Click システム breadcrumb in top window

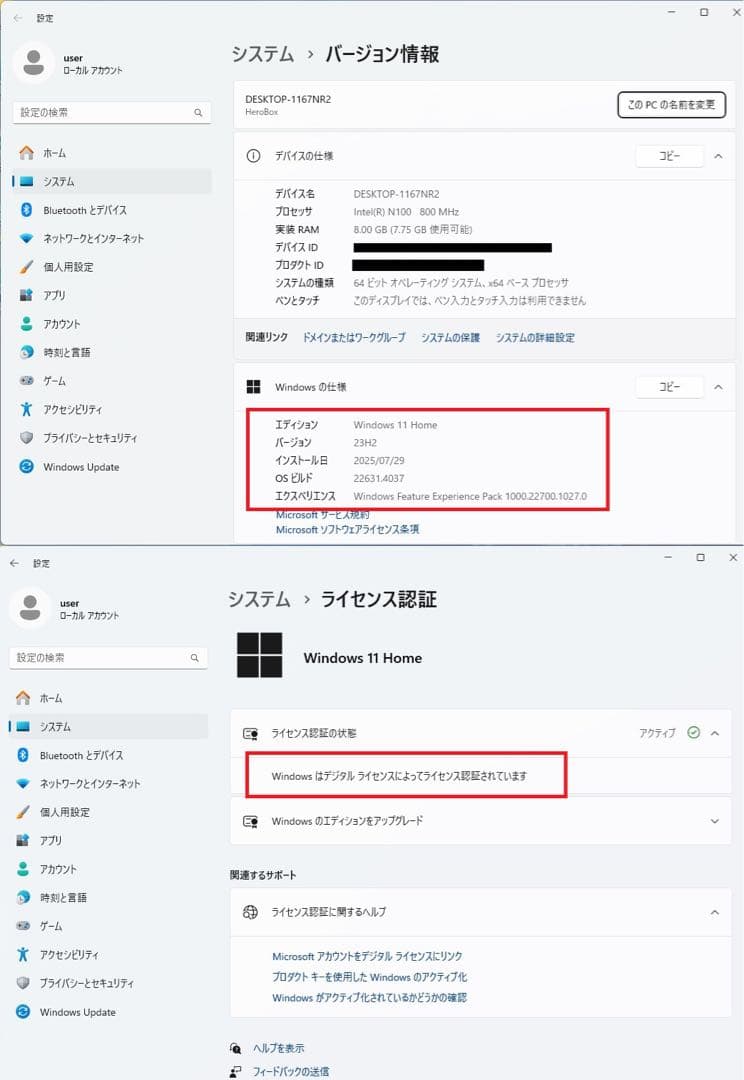(262, 54)
